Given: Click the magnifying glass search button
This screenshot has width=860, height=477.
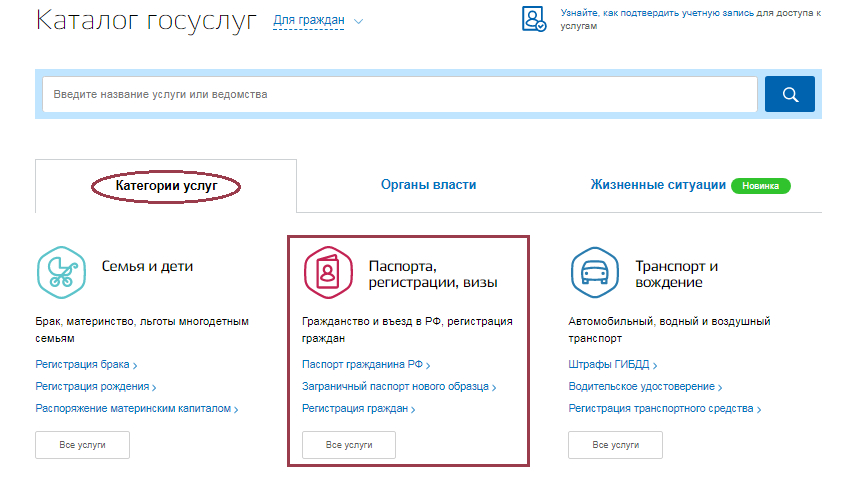Looking at the screenshot, I should pyautogui.click(x=789, y=94).
